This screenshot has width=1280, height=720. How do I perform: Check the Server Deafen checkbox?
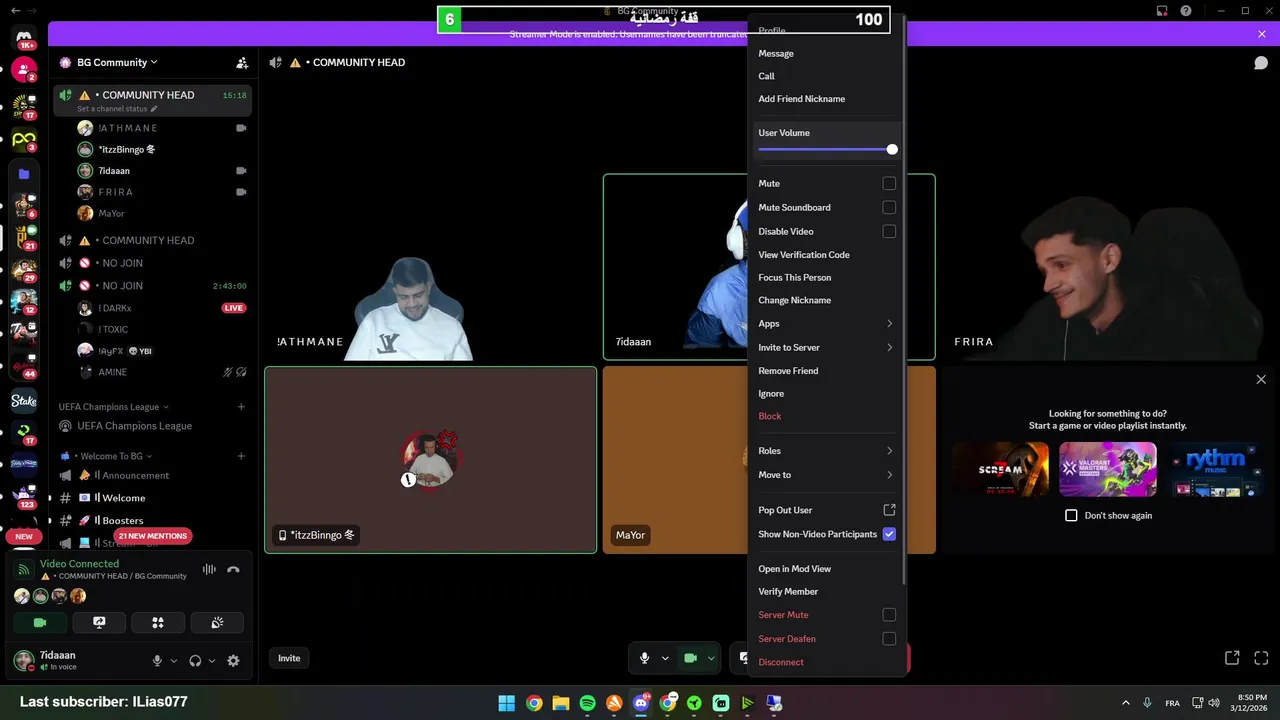(889, 638)
